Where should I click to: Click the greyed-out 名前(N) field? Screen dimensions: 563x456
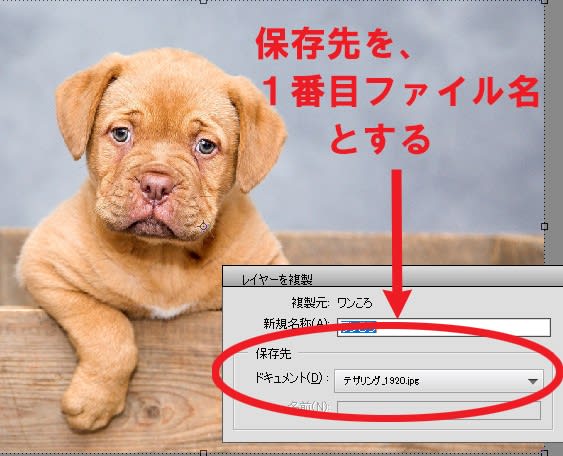tap(439, 410)
